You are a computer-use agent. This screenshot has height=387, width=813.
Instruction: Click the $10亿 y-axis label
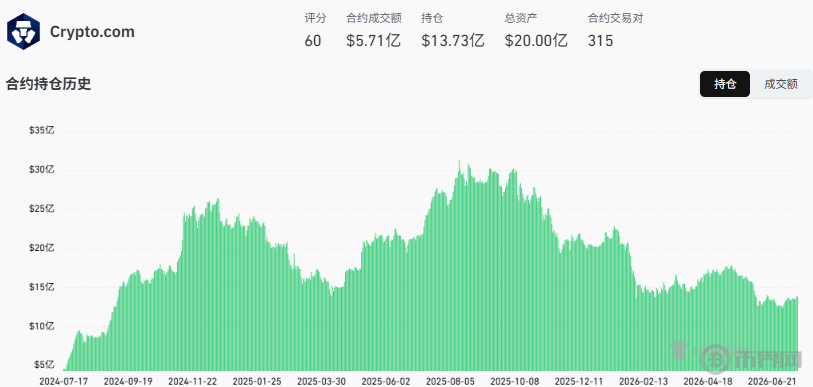[x=41, y=326]
